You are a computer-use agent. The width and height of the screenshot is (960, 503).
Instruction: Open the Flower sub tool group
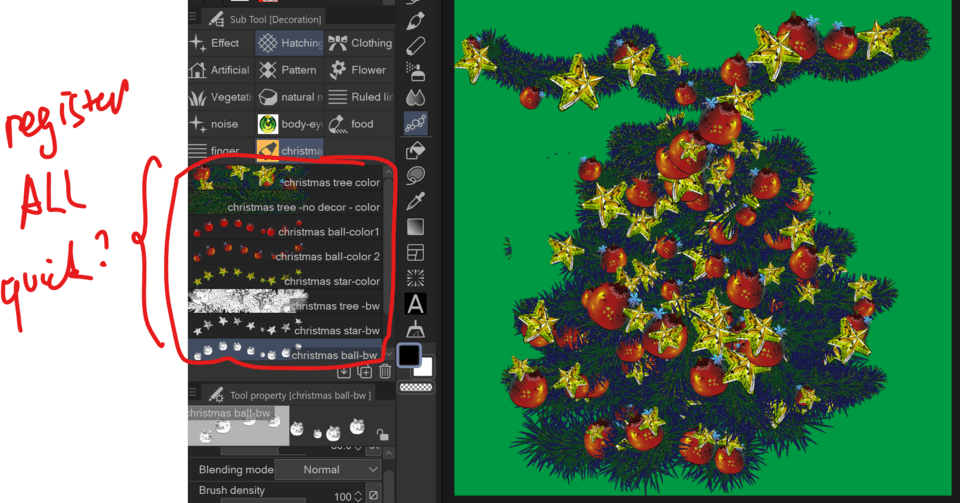click(359, 70)
